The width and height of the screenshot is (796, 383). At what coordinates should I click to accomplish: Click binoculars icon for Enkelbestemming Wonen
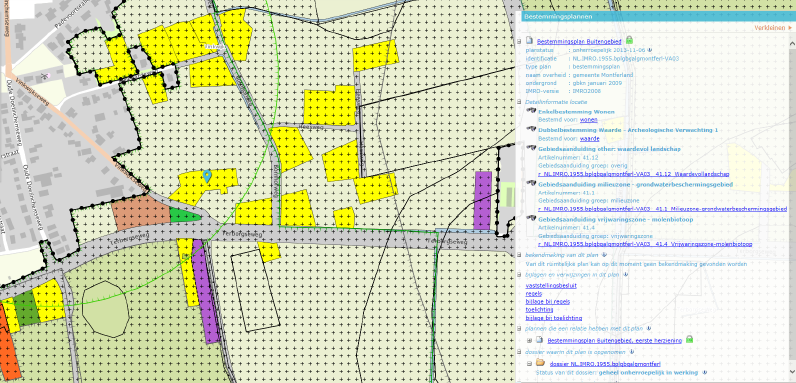(x=532, y=111)
